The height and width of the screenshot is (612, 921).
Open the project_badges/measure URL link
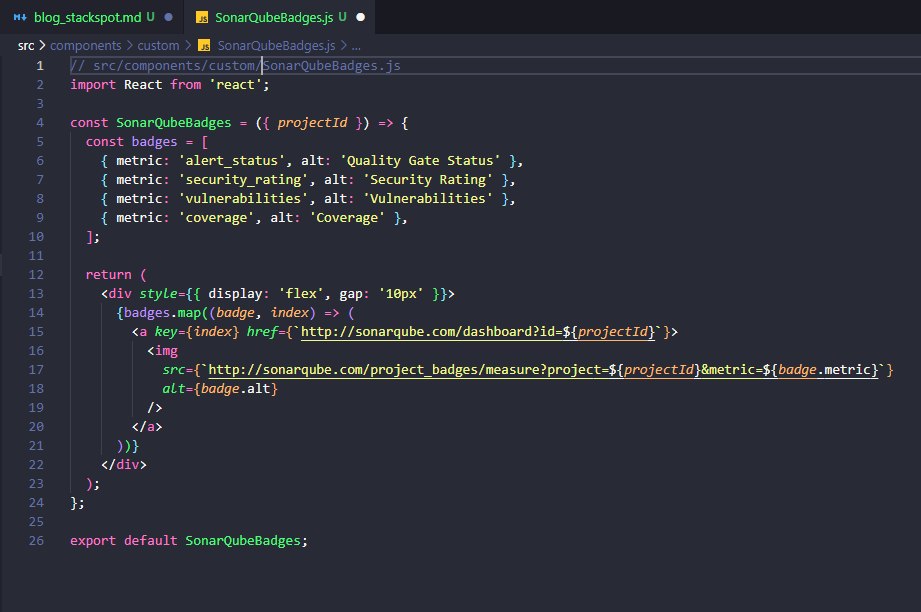tap(543, 369)
